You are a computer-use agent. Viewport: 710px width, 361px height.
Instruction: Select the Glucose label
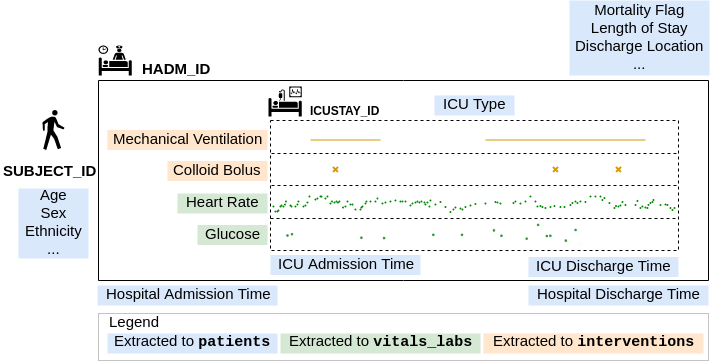(x=232, y=235)
